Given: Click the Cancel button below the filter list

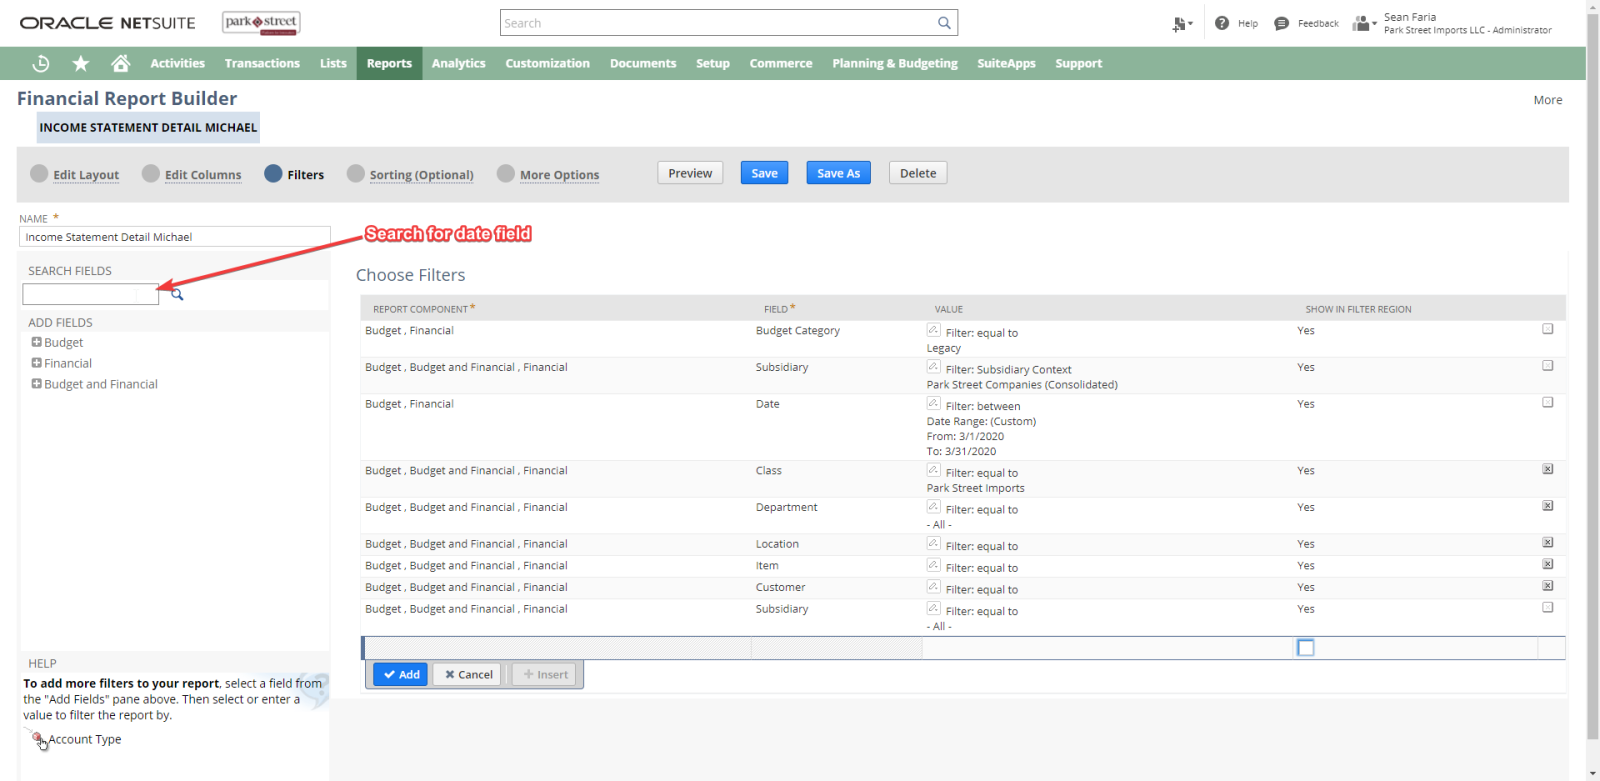Looking at the screenshot, I should click(468, 675).
